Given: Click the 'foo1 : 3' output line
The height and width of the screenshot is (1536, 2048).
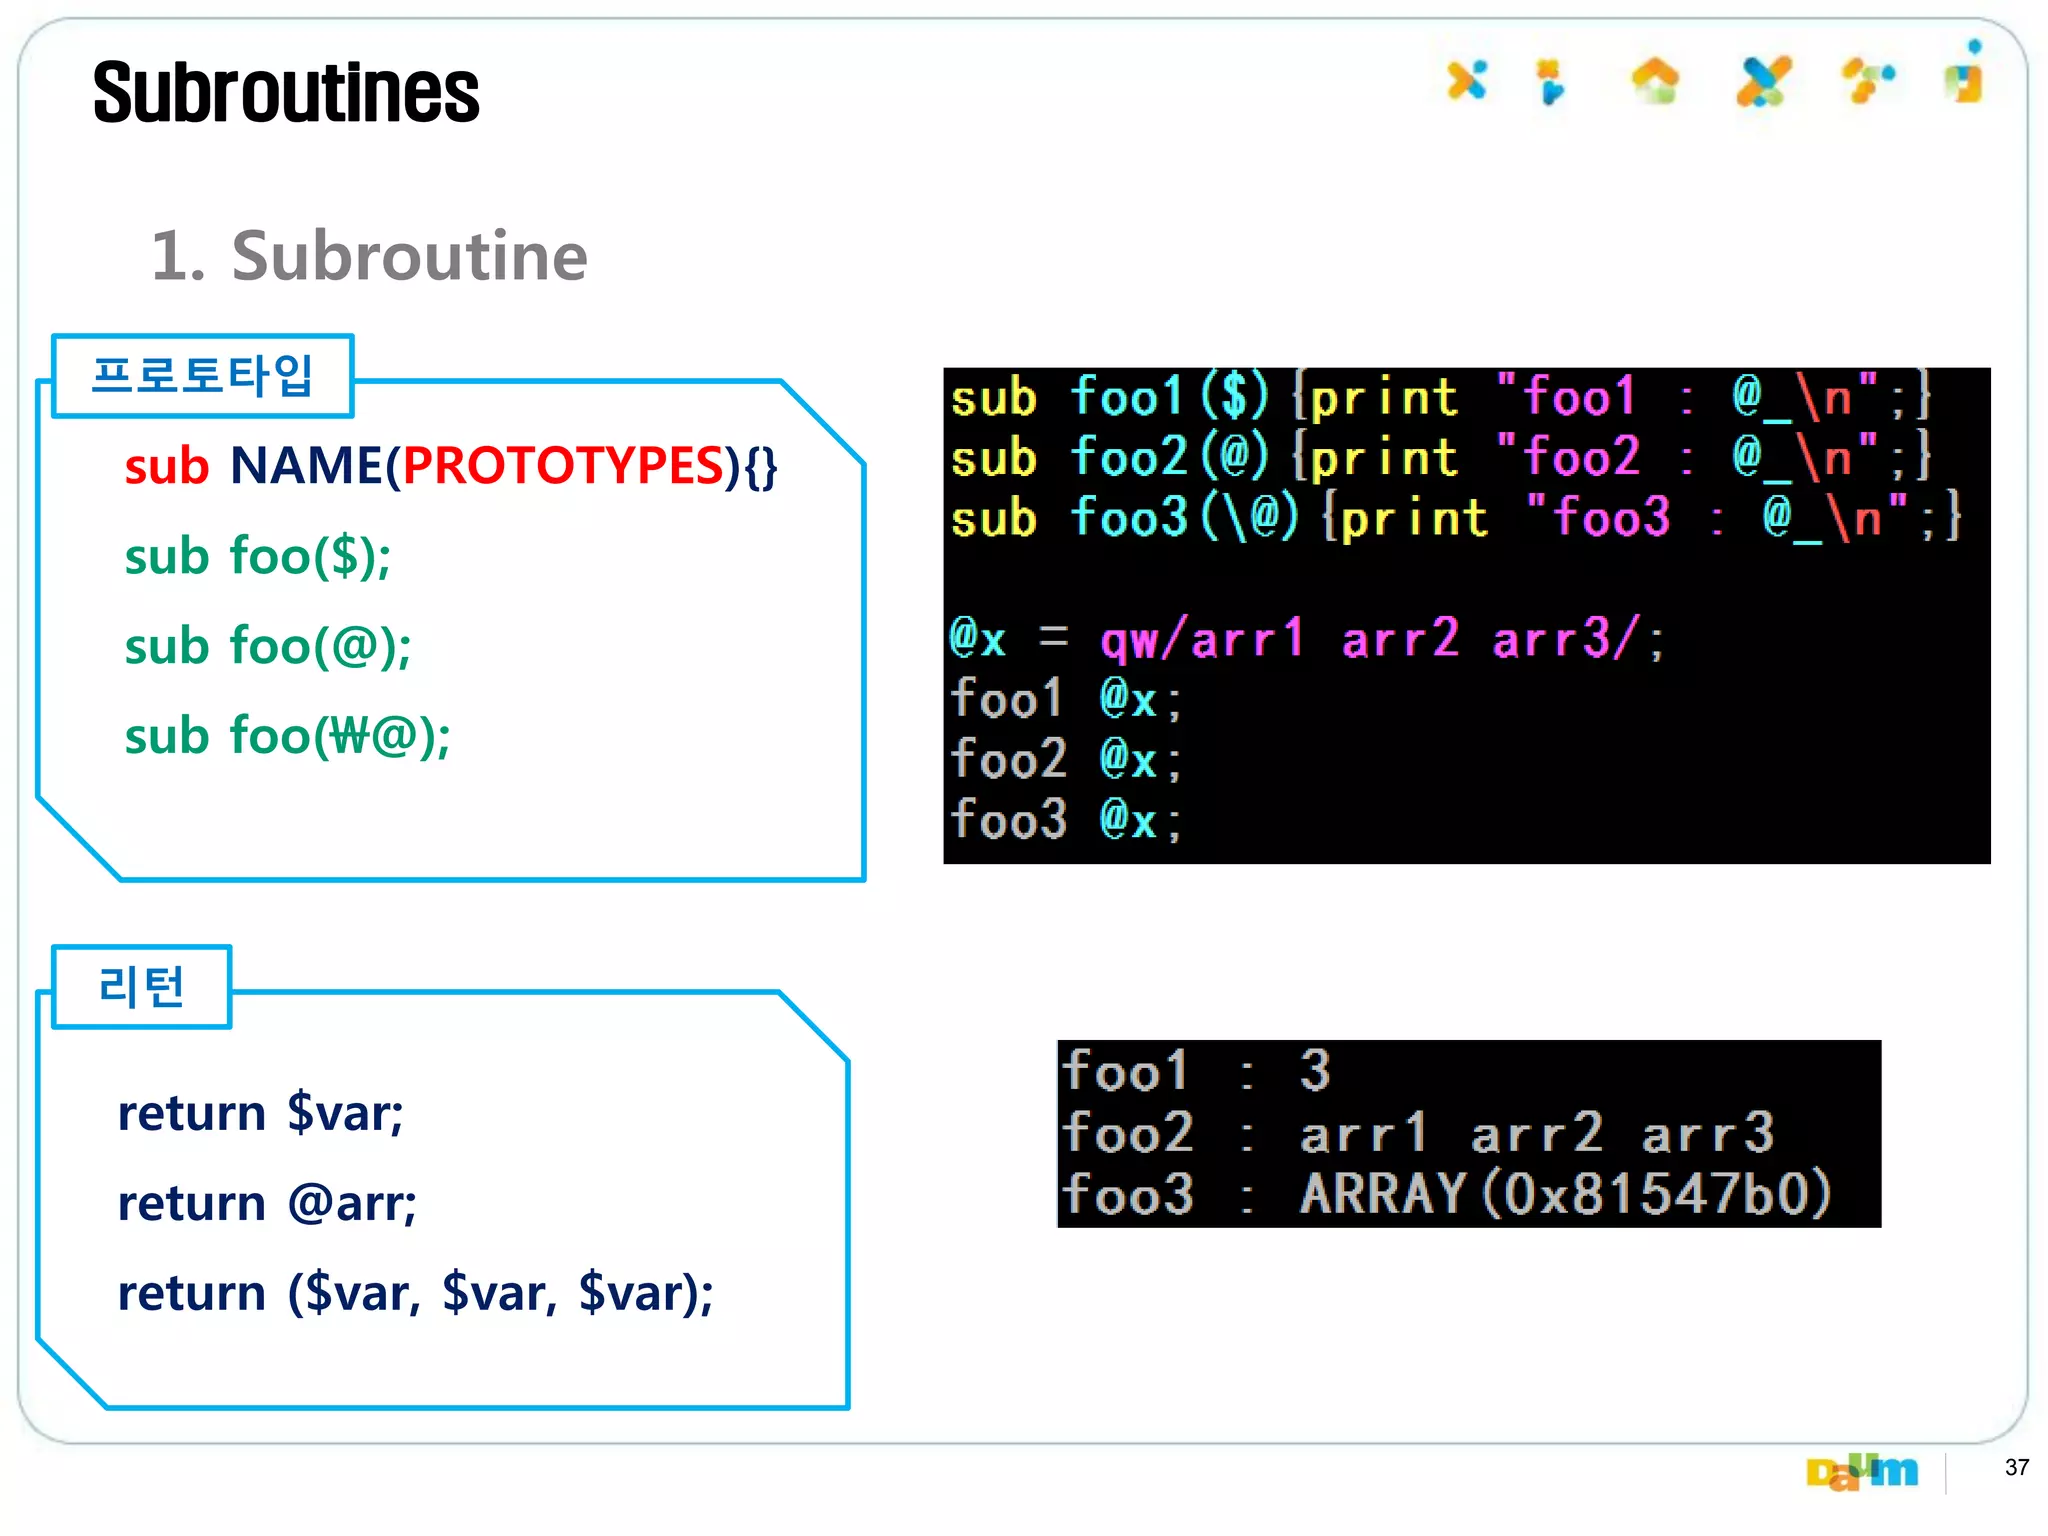Looking at the screenshot, I should pyautogui.click(x=1196, y=1071).
